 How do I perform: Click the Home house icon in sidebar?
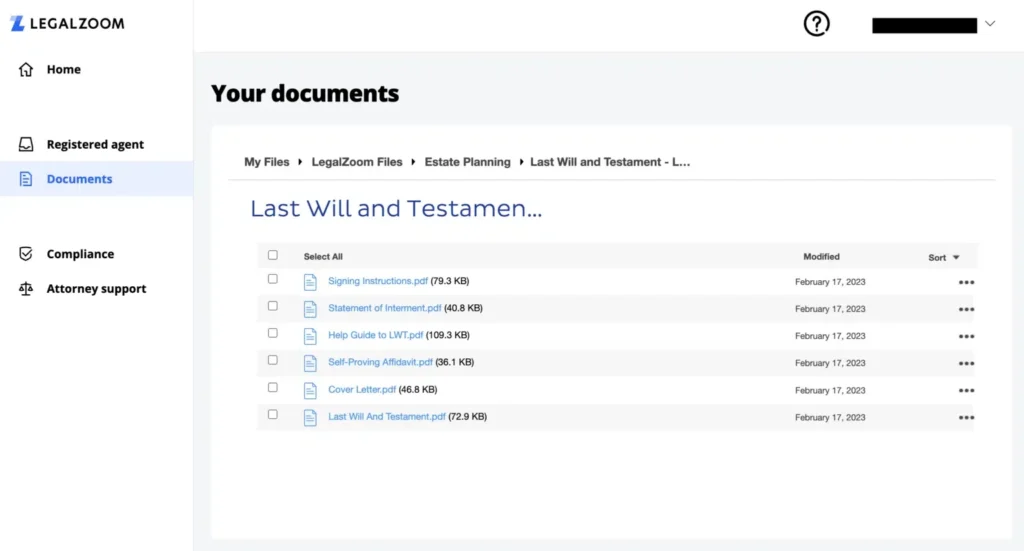[25, 69]
